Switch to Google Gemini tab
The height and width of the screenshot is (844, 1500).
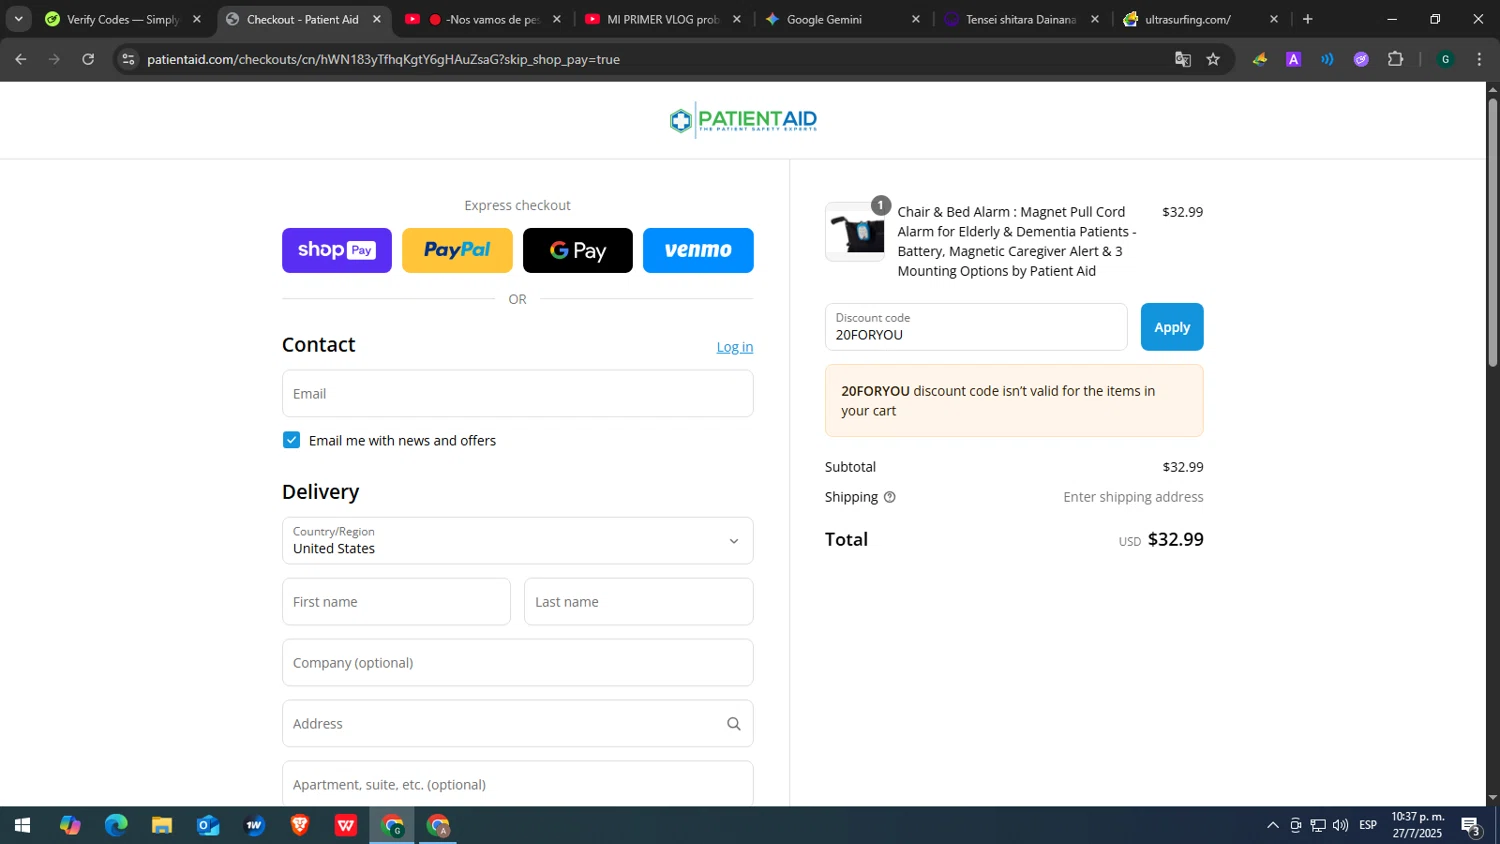pyautogui.click(x=842, y=19)
